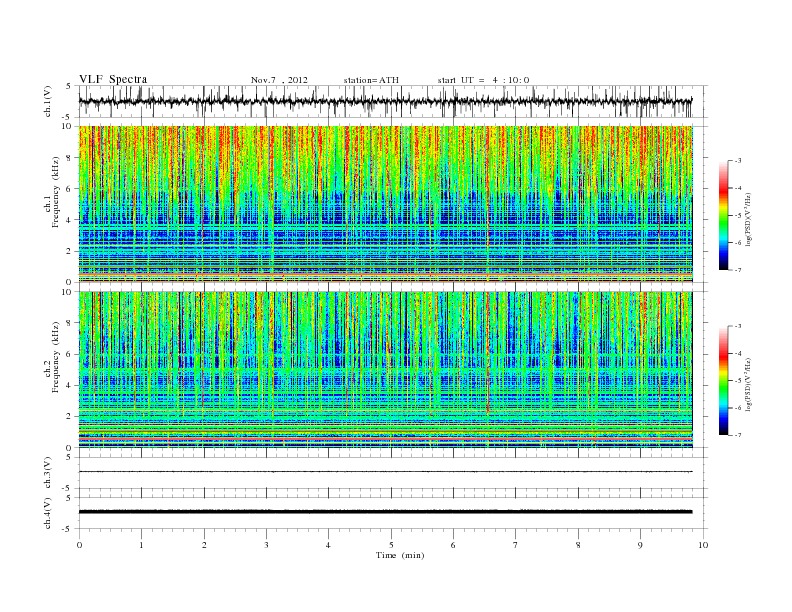
Task: Select the "start UT = 4 :10: 0" text
Action: pos(483,80)
